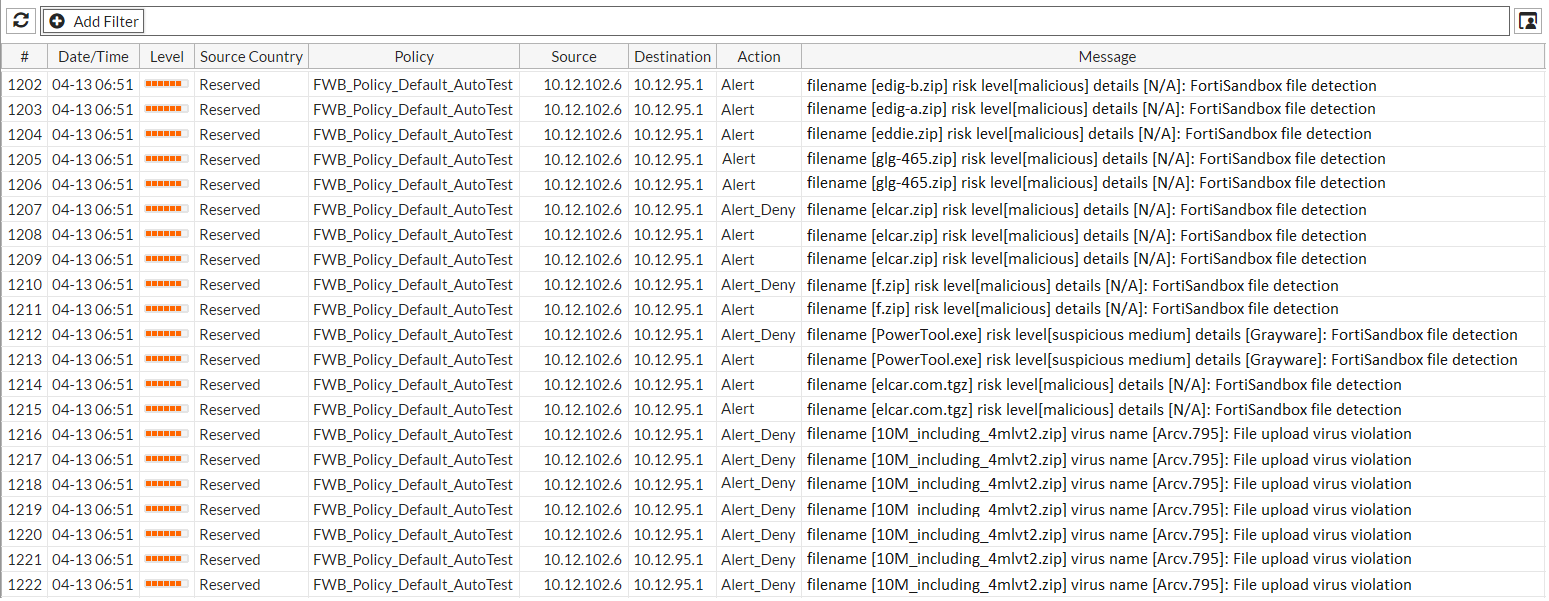
Task: Select log entry number 1207
Action: [x=25, y=210]
